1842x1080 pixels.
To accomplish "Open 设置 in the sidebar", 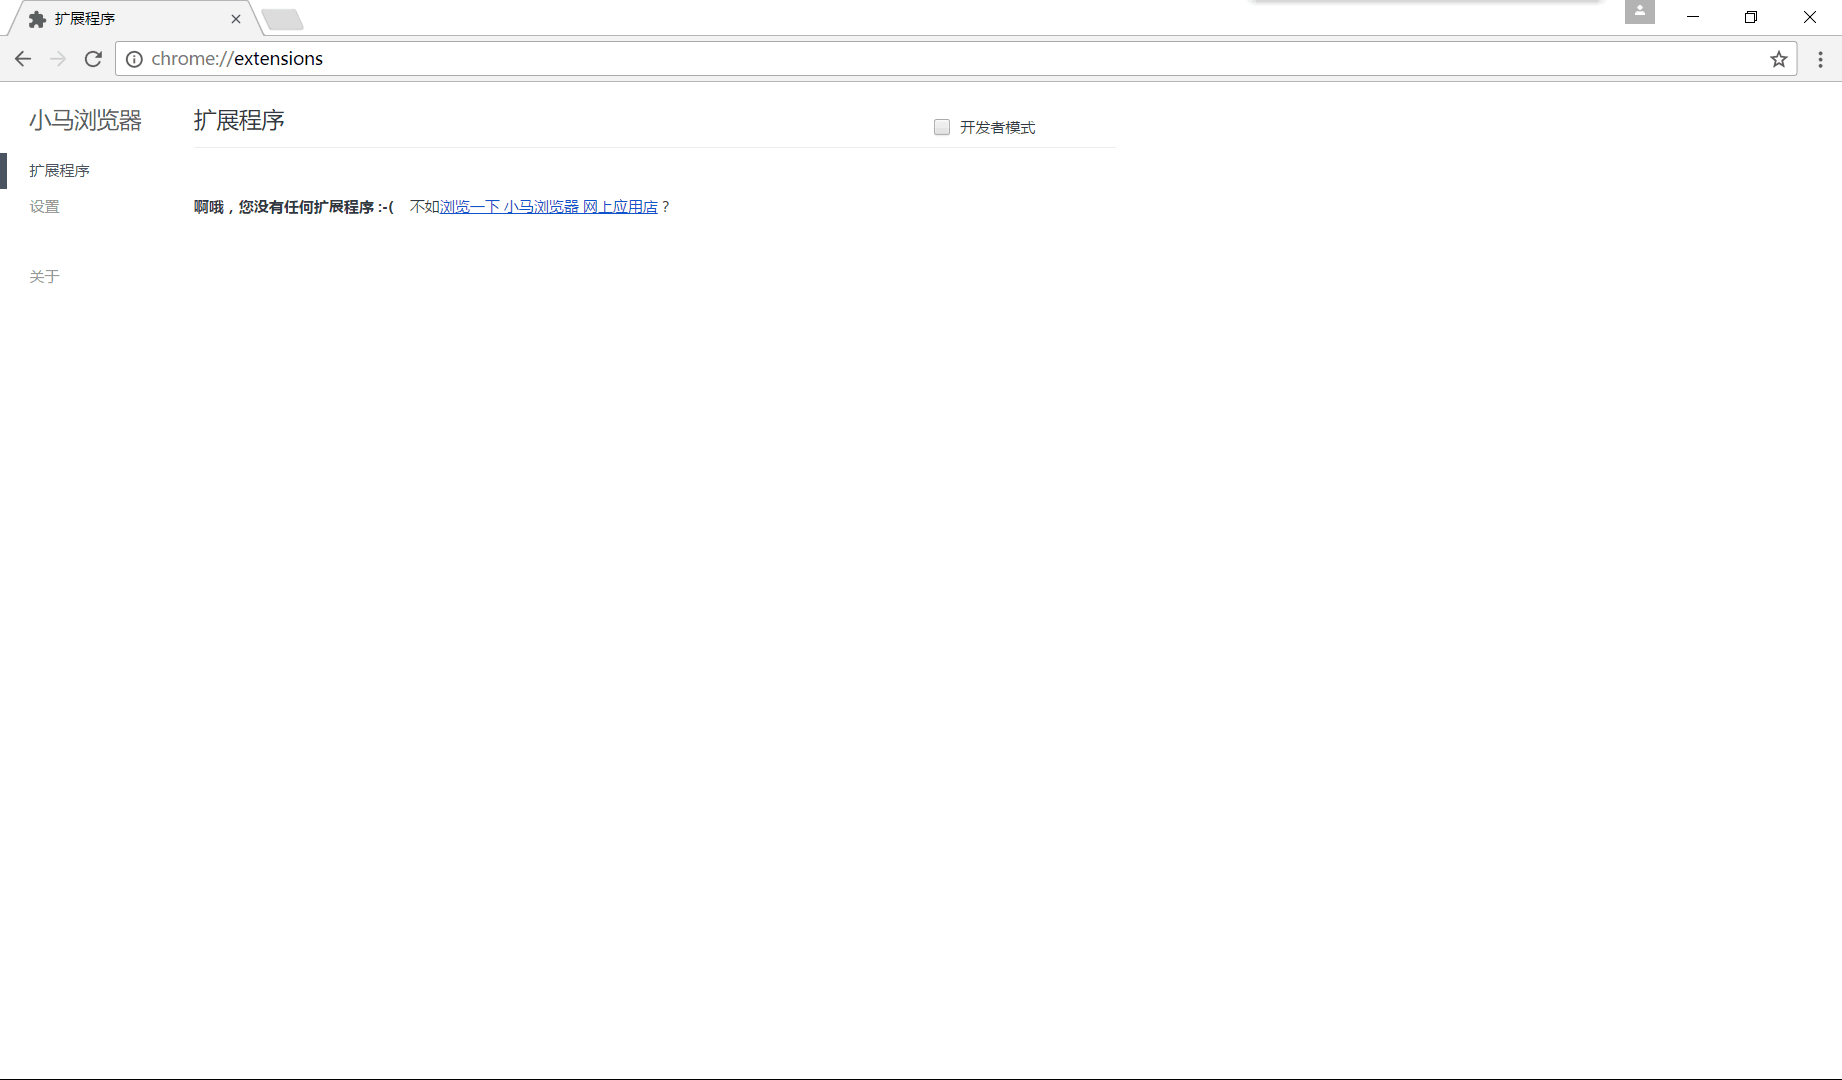I will point(44,207).
